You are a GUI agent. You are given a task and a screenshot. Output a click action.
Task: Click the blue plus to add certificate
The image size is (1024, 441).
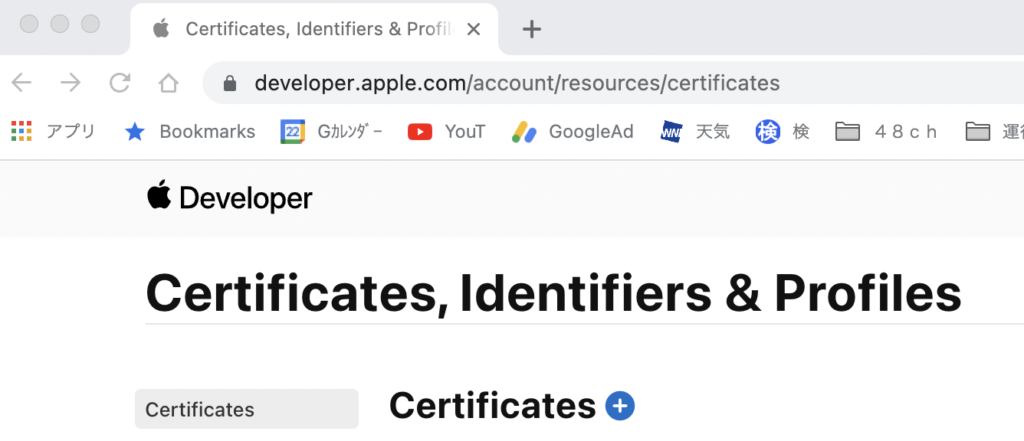(620, 406)
